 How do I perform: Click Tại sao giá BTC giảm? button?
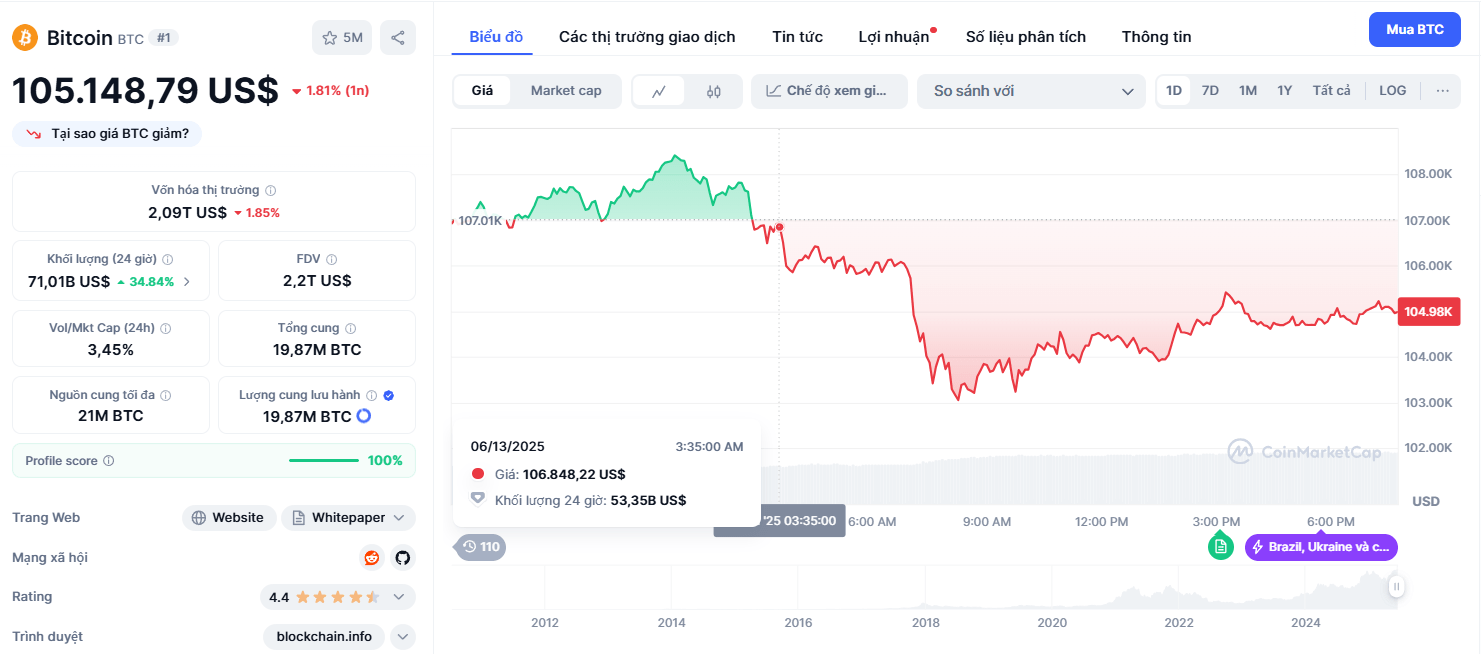107,133
